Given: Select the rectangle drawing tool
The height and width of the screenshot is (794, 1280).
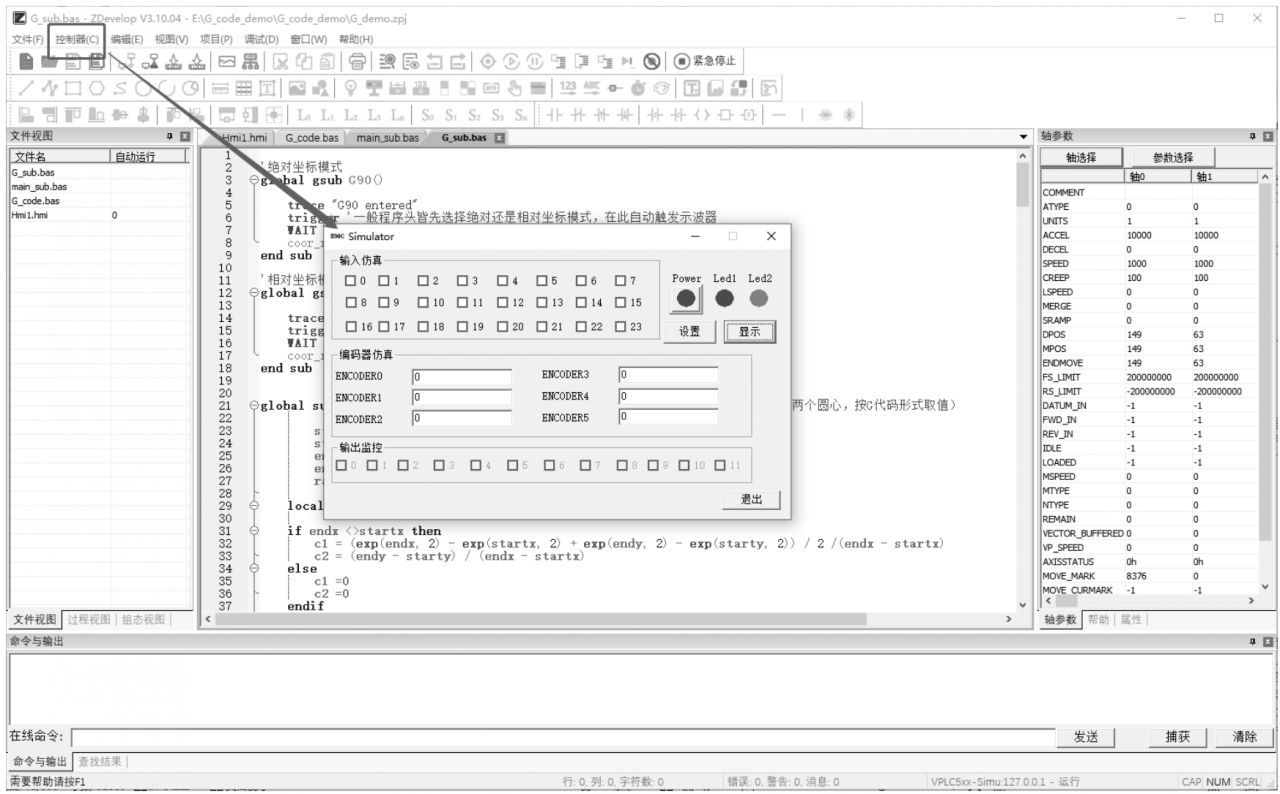Looking at the screenshot, I should [73, 89].
